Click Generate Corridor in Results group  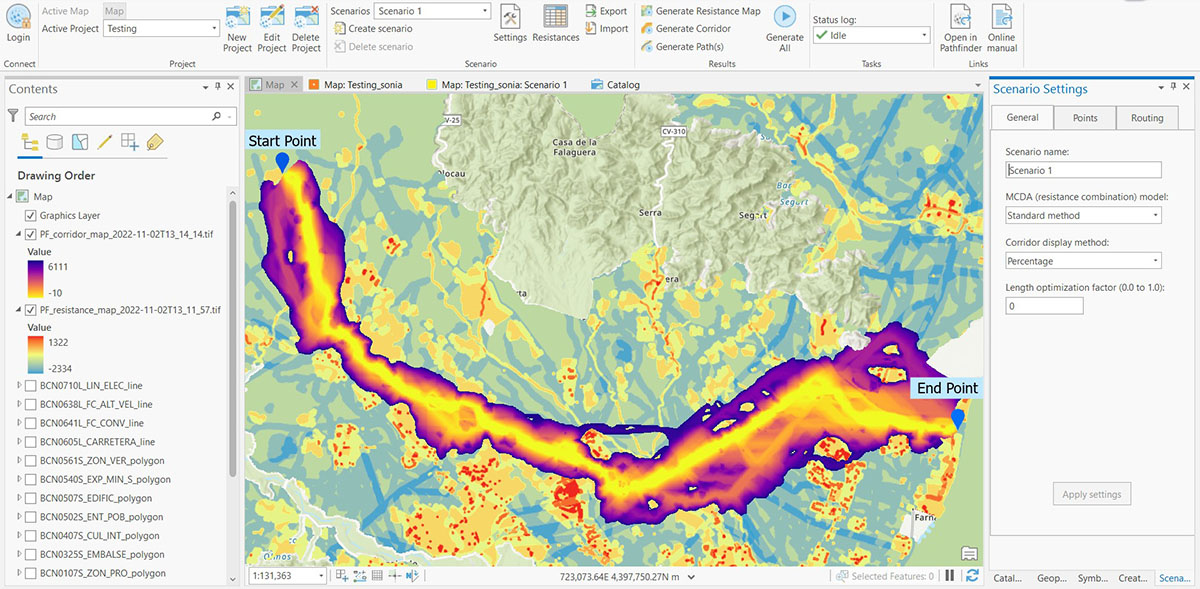(x=694, y=28)
